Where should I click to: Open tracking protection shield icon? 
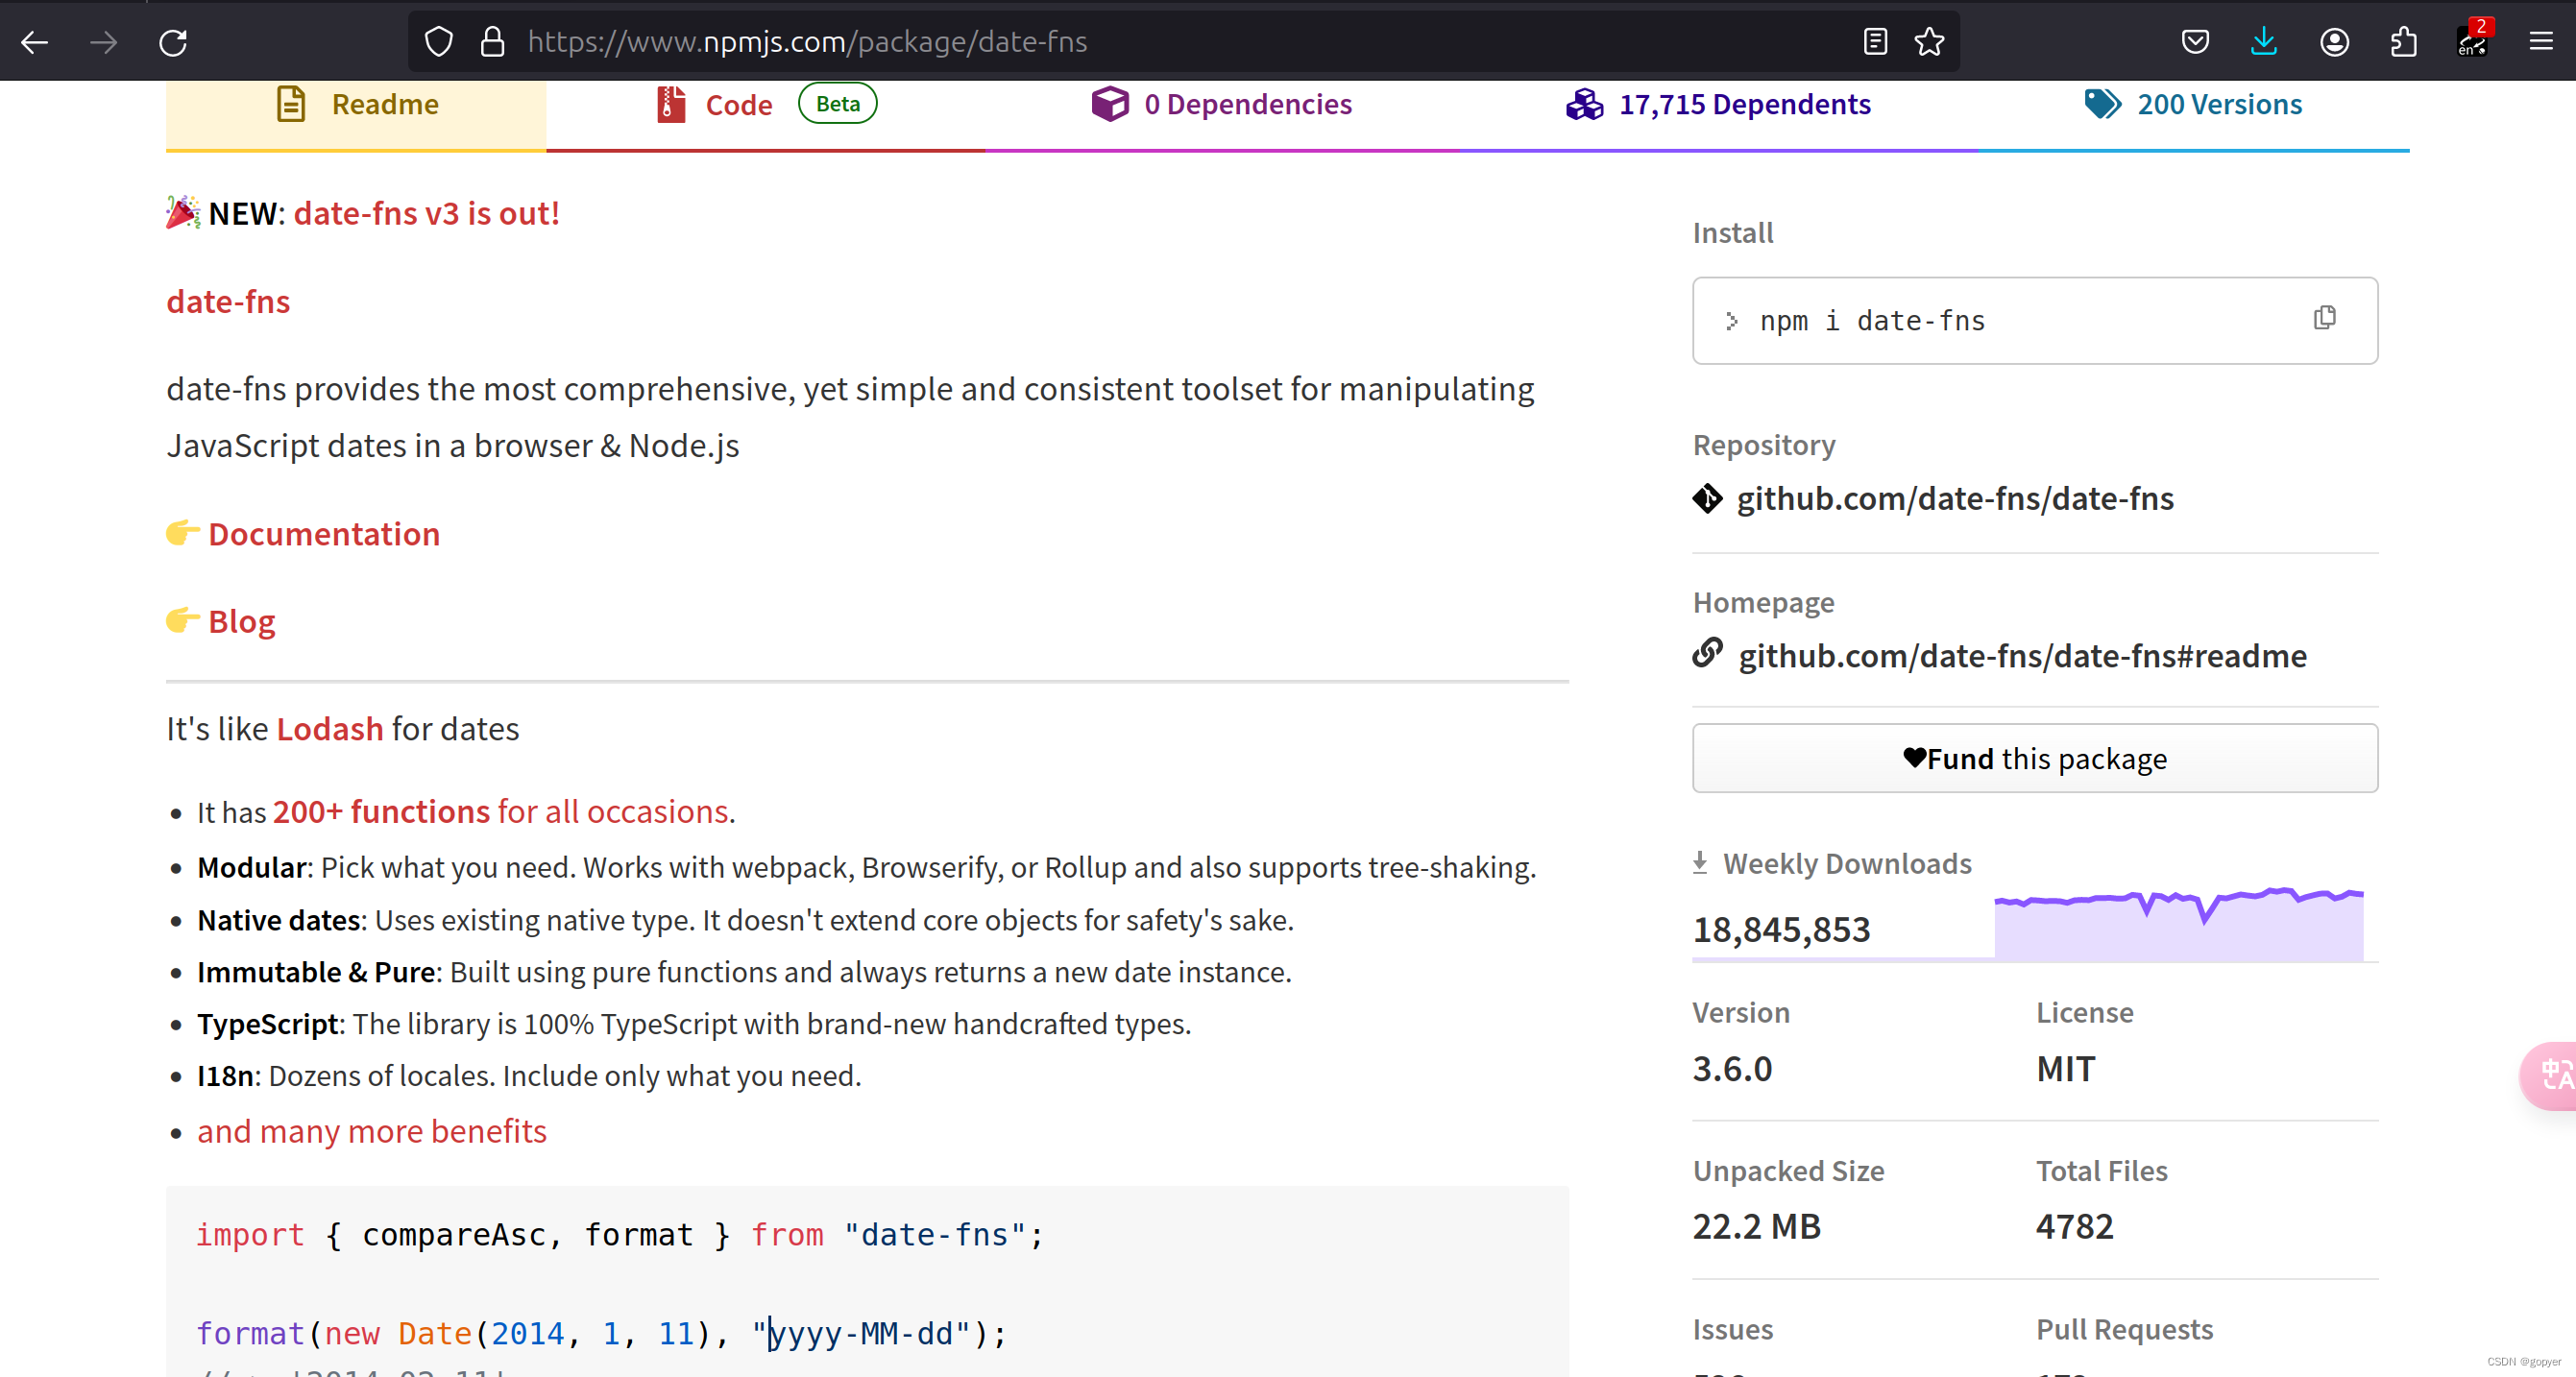[439, 42]
